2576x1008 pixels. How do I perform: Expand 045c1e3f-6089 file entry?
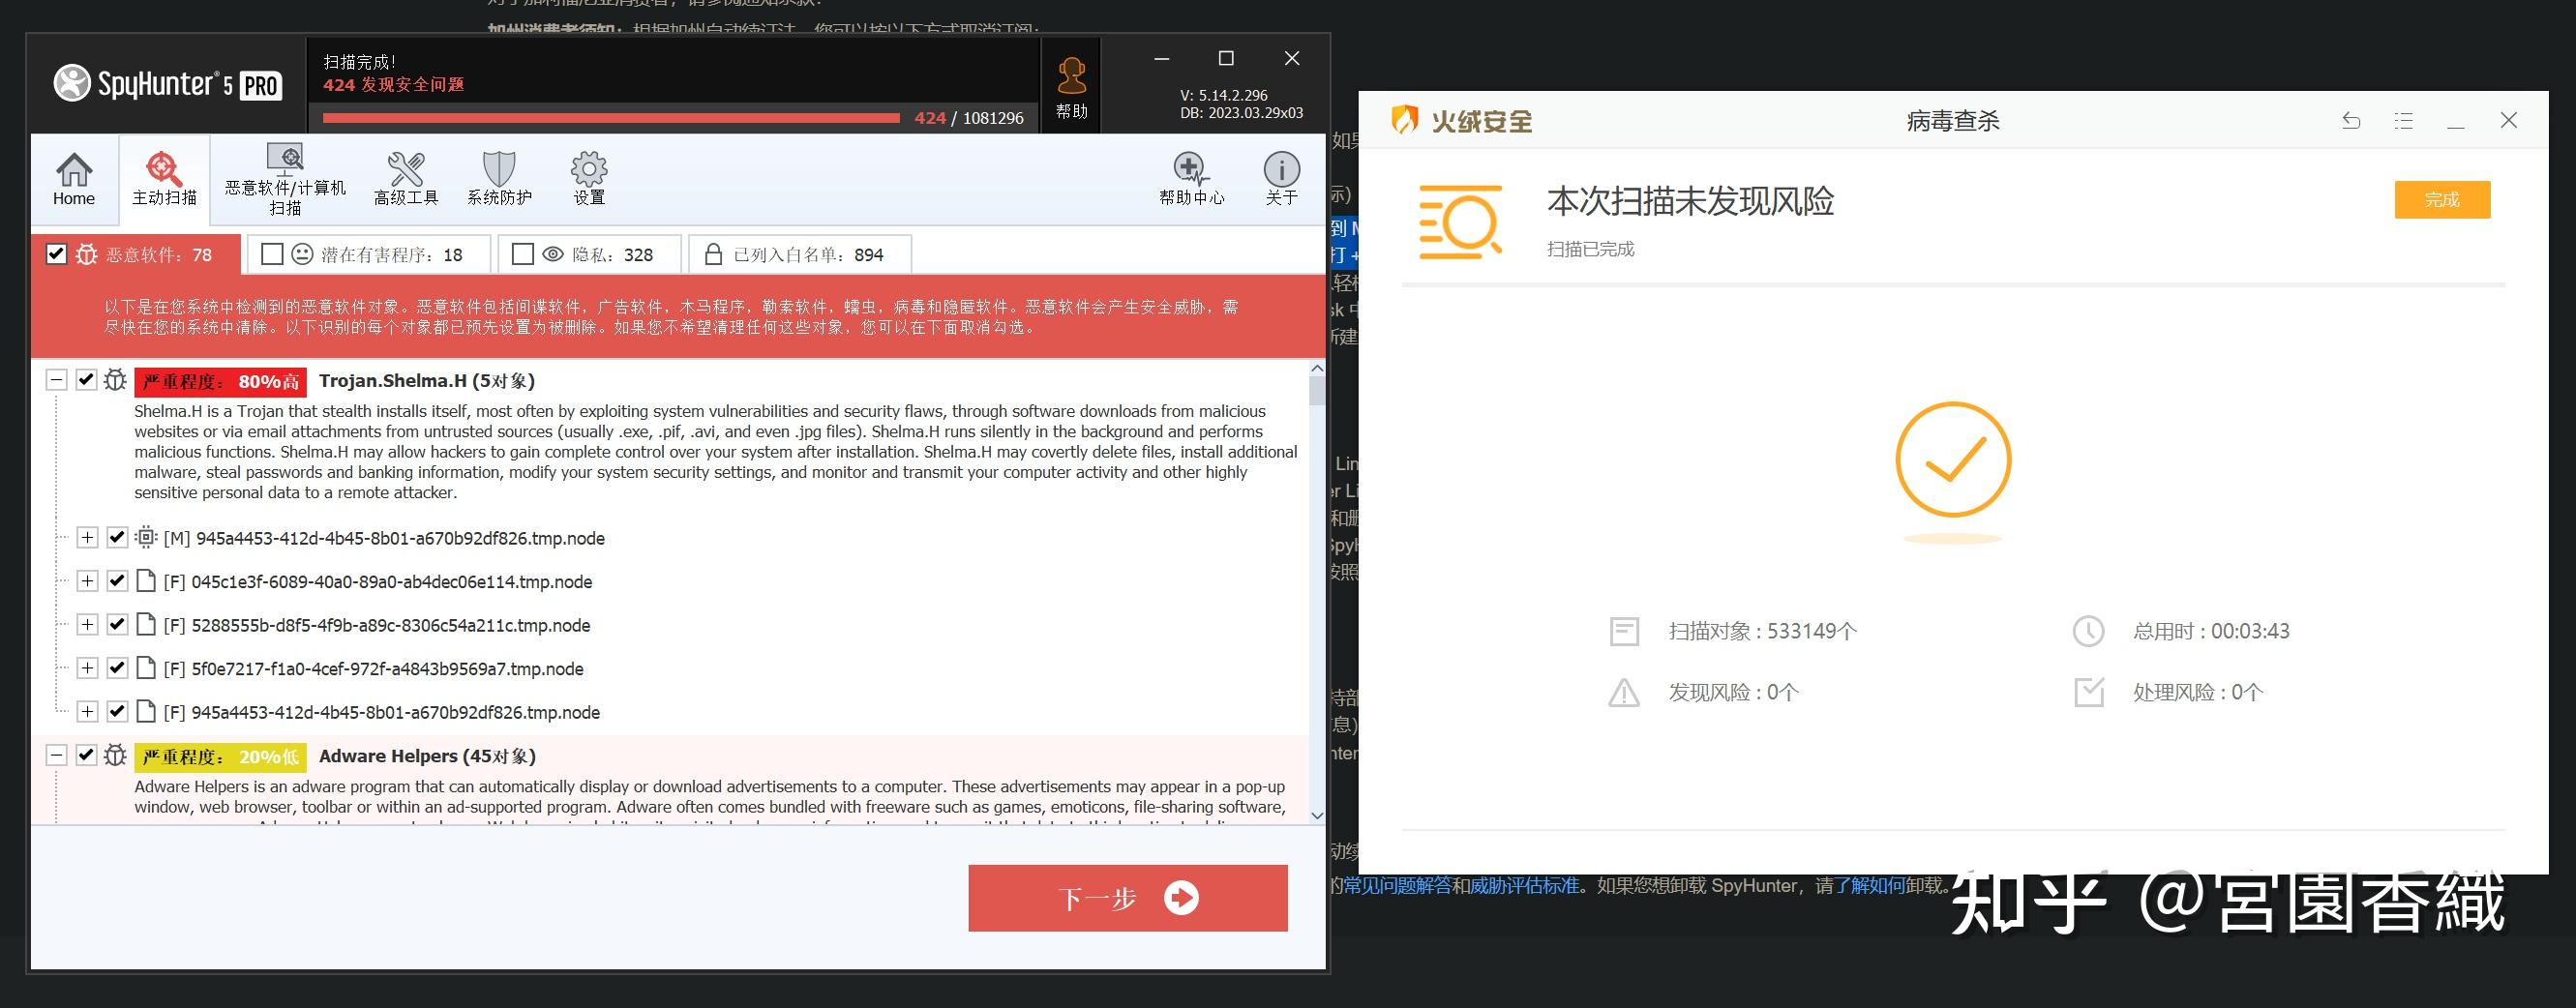(87, 581)
